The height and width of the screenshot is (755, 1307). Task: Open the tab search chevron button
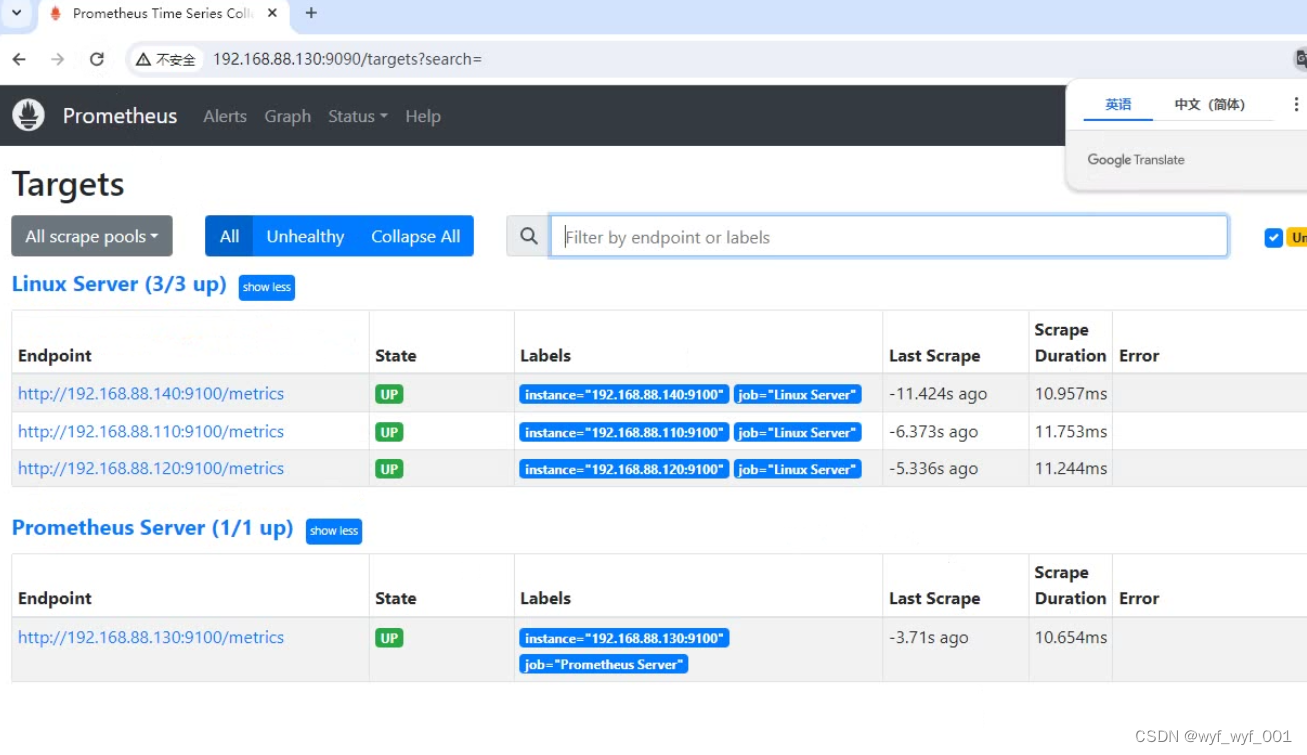coord(16,13)
